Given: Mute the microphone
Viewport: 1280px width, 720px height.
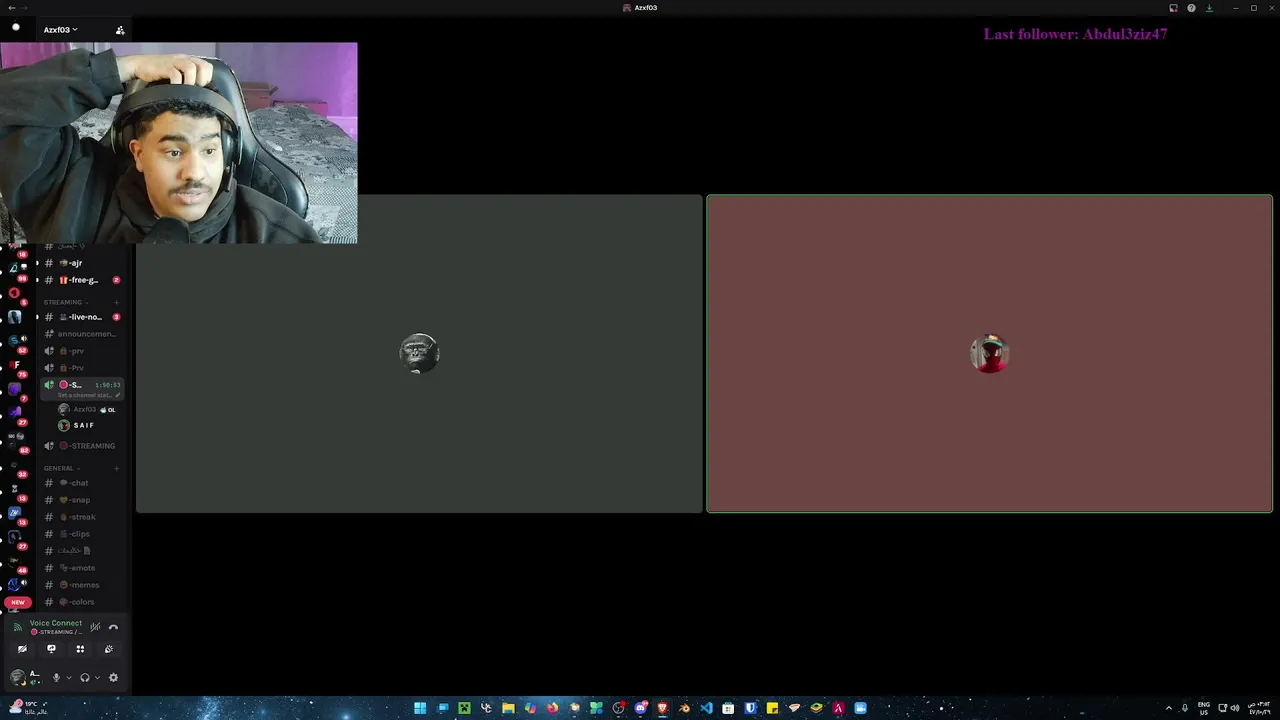Looking at the screenshot, I should click(56, 677).
